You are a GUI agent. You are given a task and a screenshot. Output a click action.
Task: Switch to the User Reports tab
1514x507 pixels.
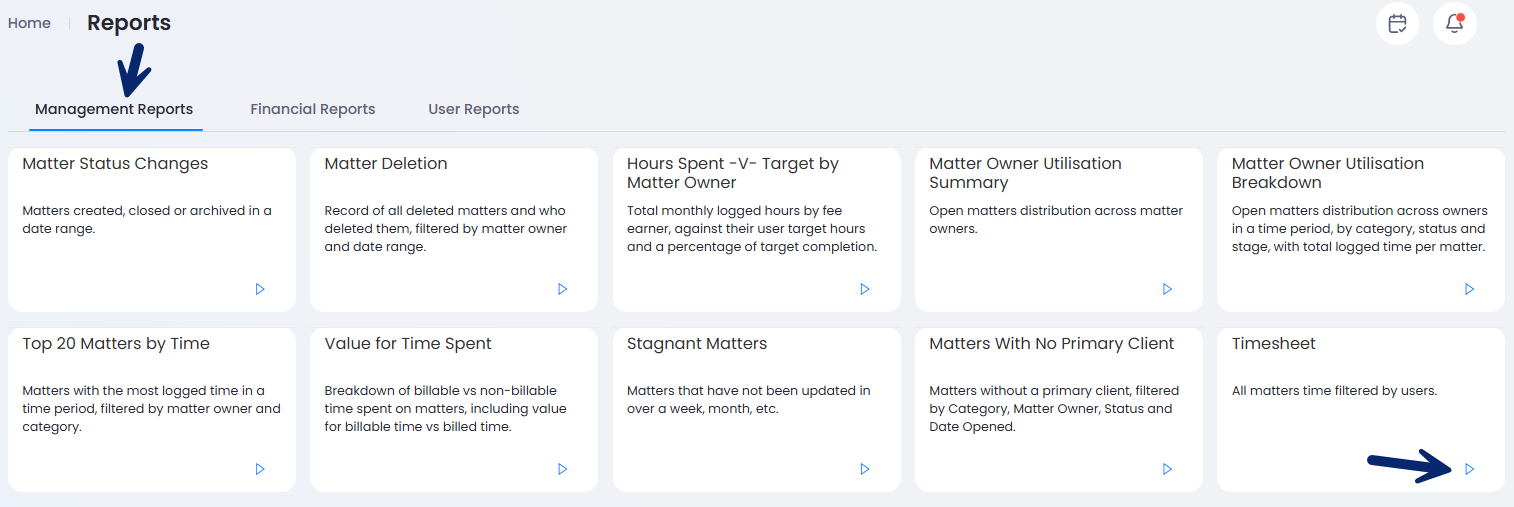pyautogui.click(x=474, y=109)
